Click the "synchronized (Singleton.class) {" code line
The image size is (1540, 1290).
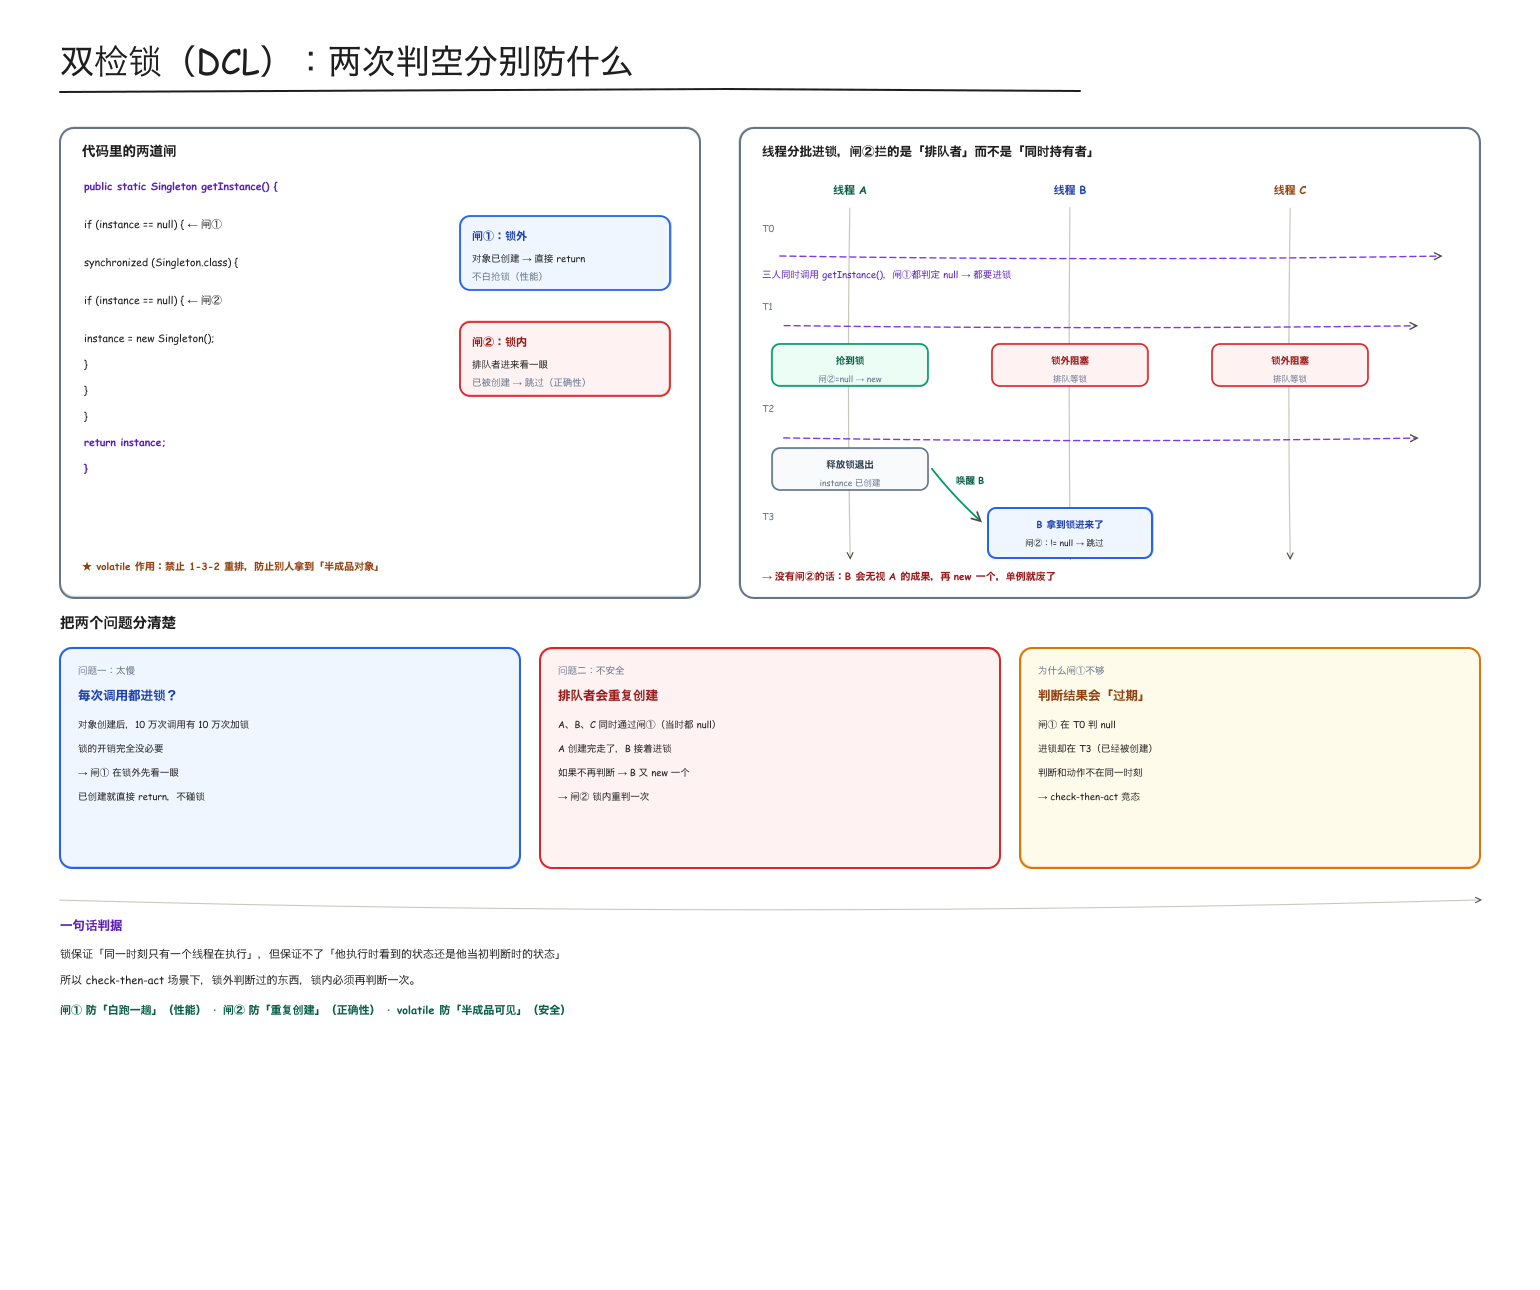pos(161,263)
